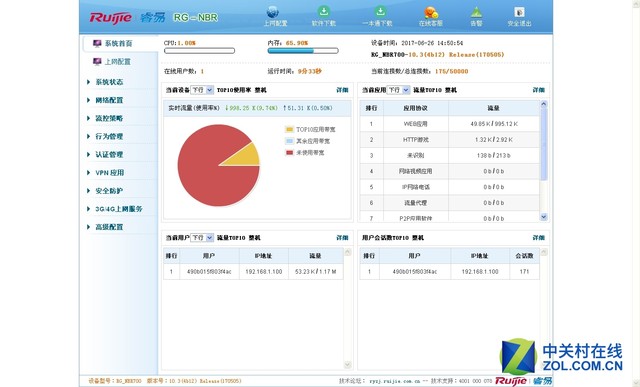
Task: Open the 当前设备 下行 direction dropdown
Action: (x=202, y=90)
